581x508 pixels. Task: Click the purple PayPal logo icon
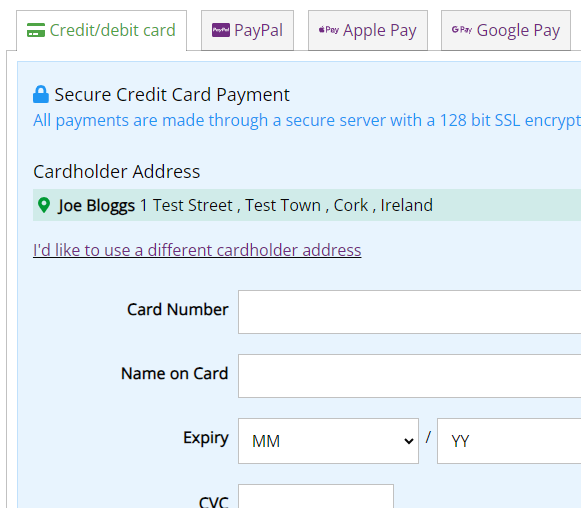(221, 30)
